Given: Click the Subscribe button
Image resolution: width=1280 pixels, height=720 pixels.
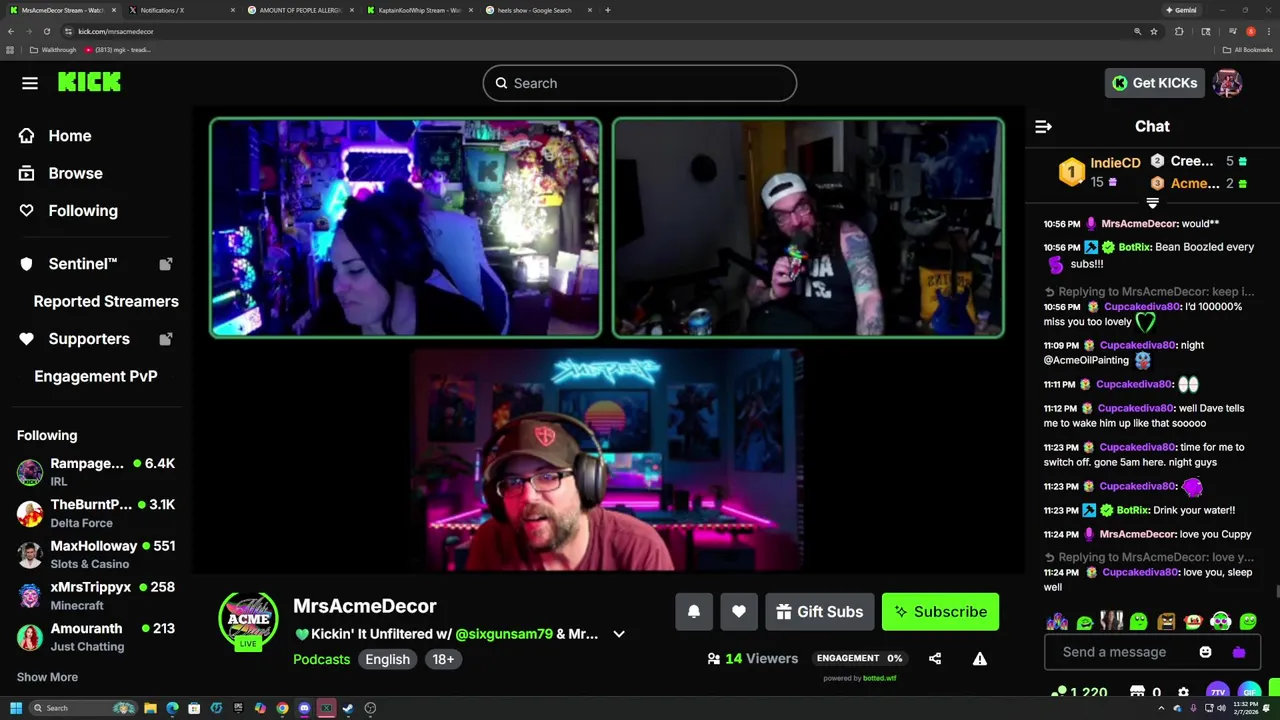Looking at the screenshot, I should tap(940, 612).
